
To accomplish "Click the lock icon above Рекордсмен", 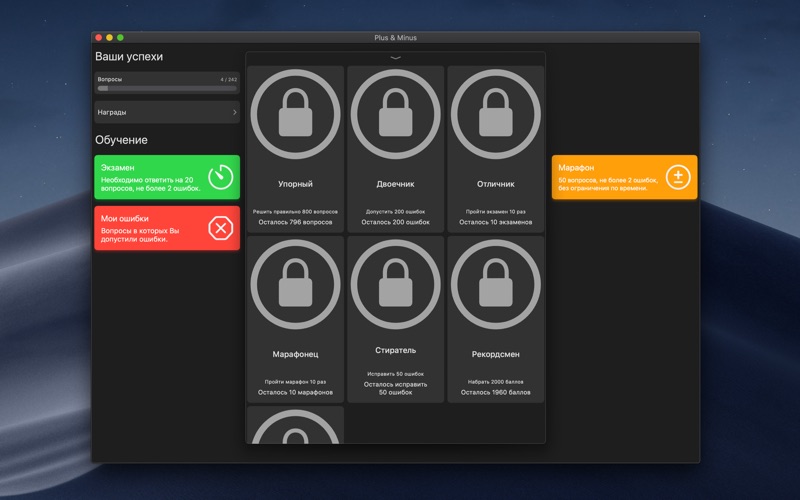I will [495, 284].
